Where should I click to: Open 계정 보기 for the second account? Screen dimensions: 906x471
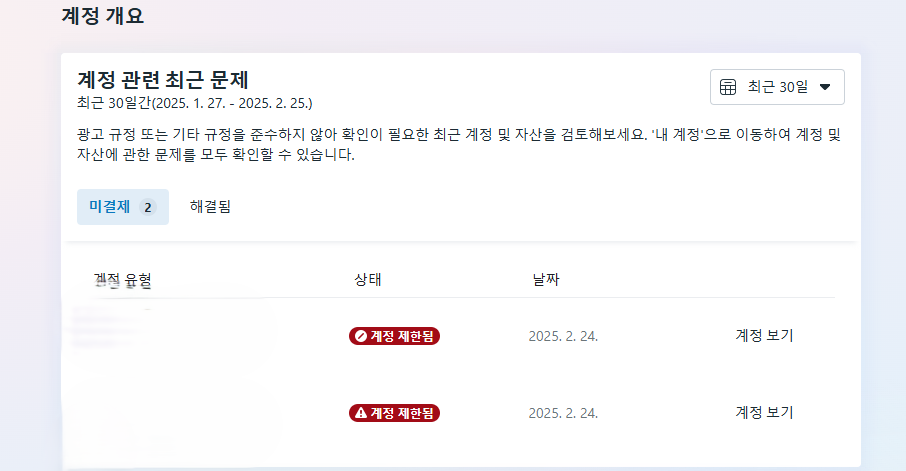coord(764,412)
